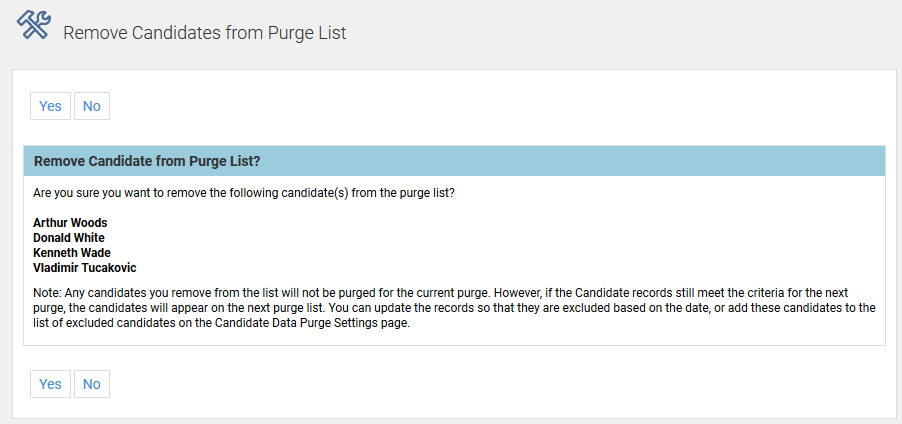Click the page title Remove Candidates from Purge List
This screenshot has width=902, height=424.
pos(204,33)
